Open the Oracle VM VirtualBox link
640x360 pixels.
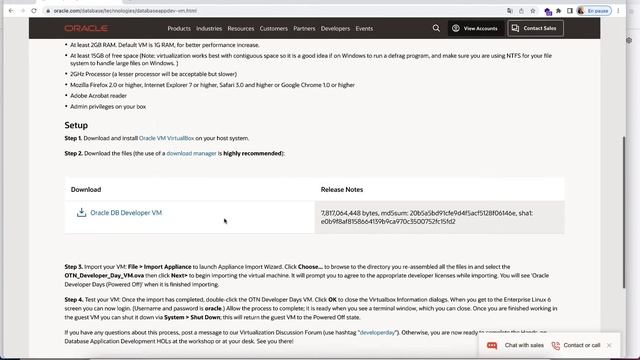coord(166,138)
